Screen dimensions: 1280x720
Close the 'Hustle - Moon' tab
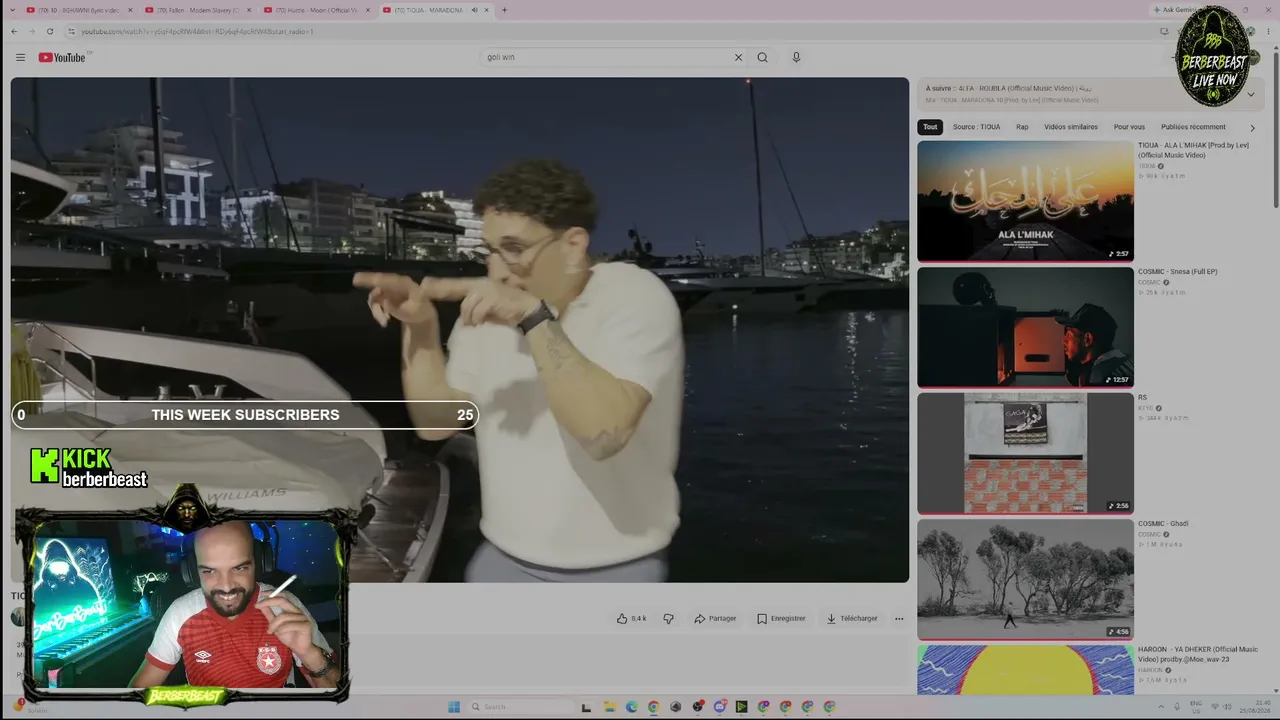(x=368, y=10)
